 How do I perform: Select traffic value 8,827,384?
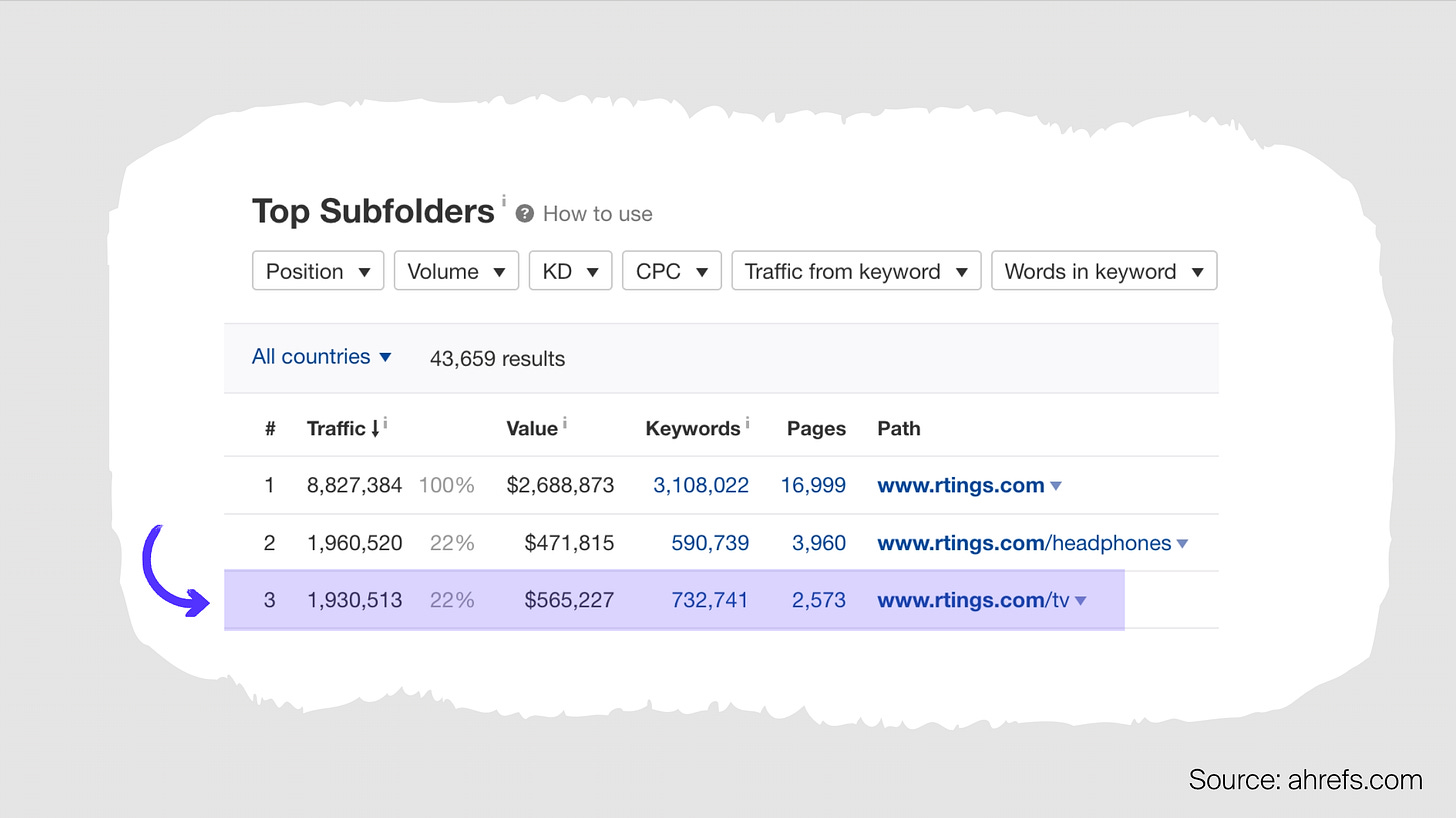click(x=354, y=485)
